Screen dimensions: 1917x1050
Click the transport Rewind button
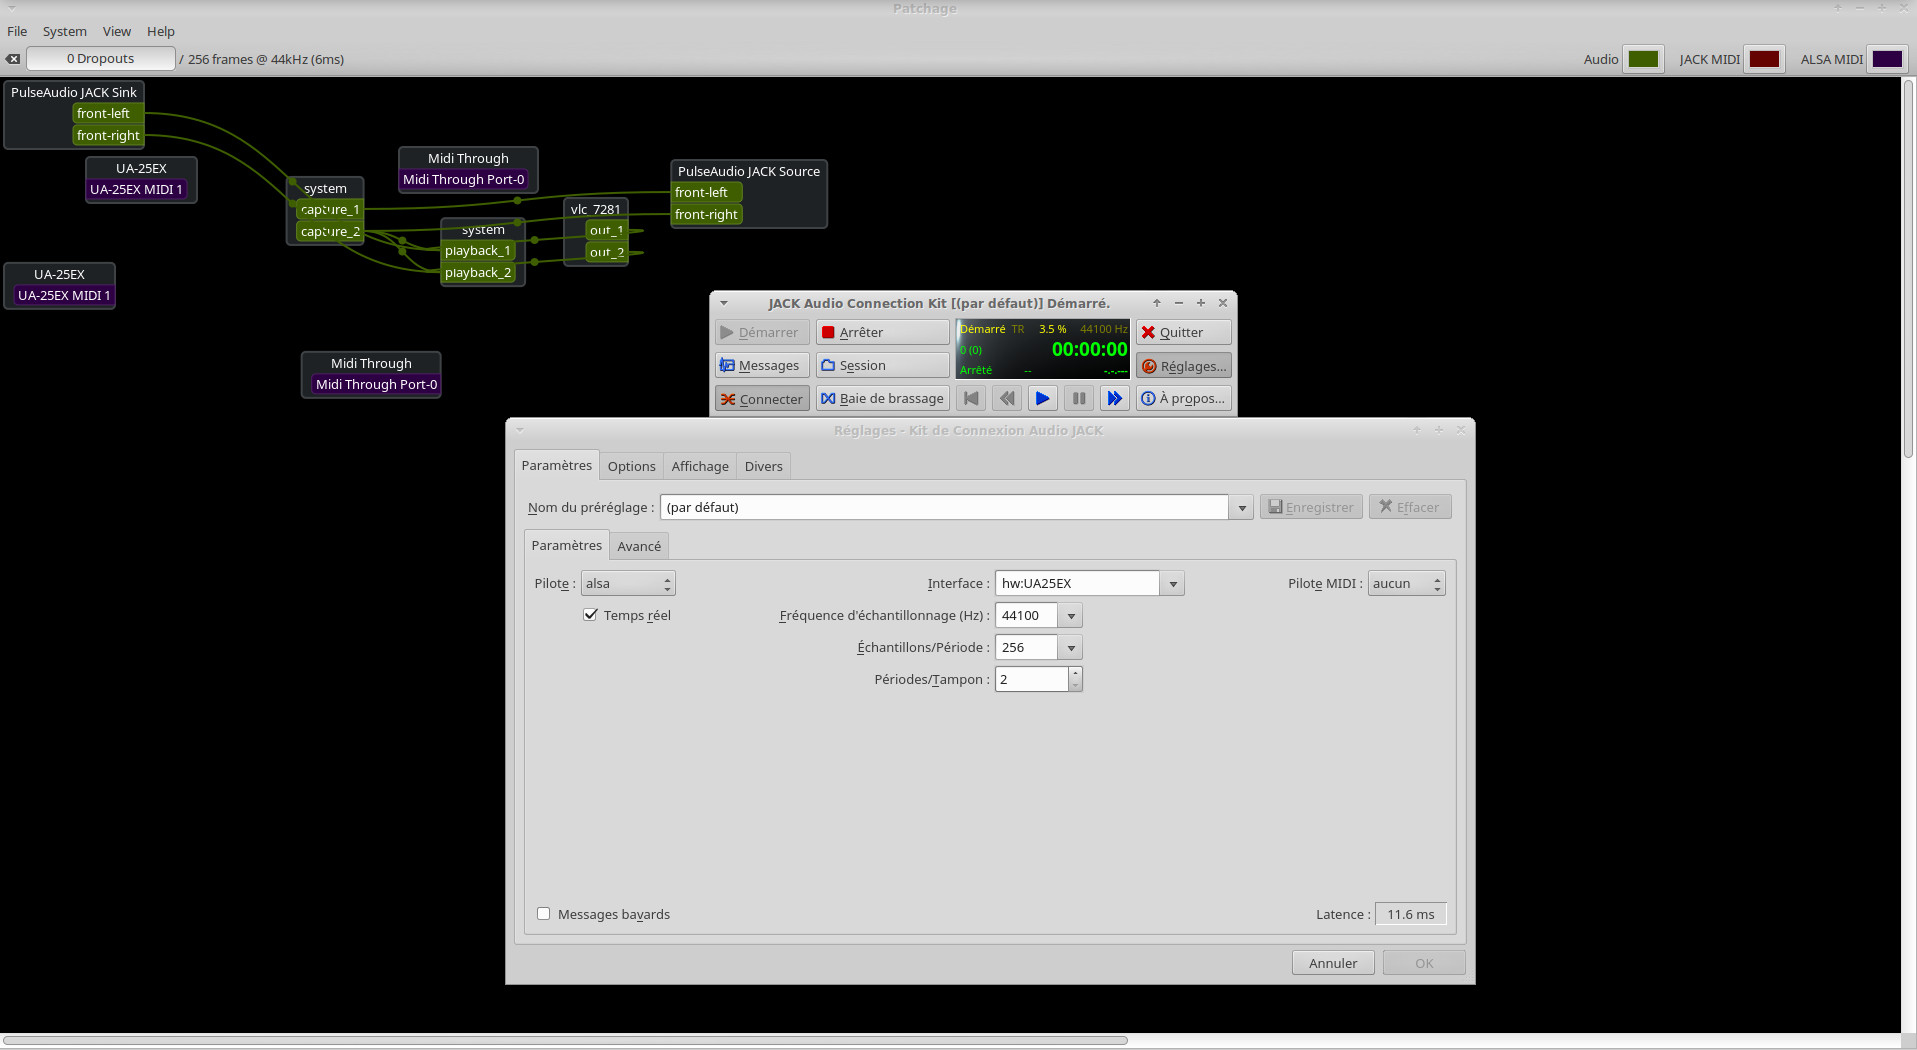click(1006, 399)
